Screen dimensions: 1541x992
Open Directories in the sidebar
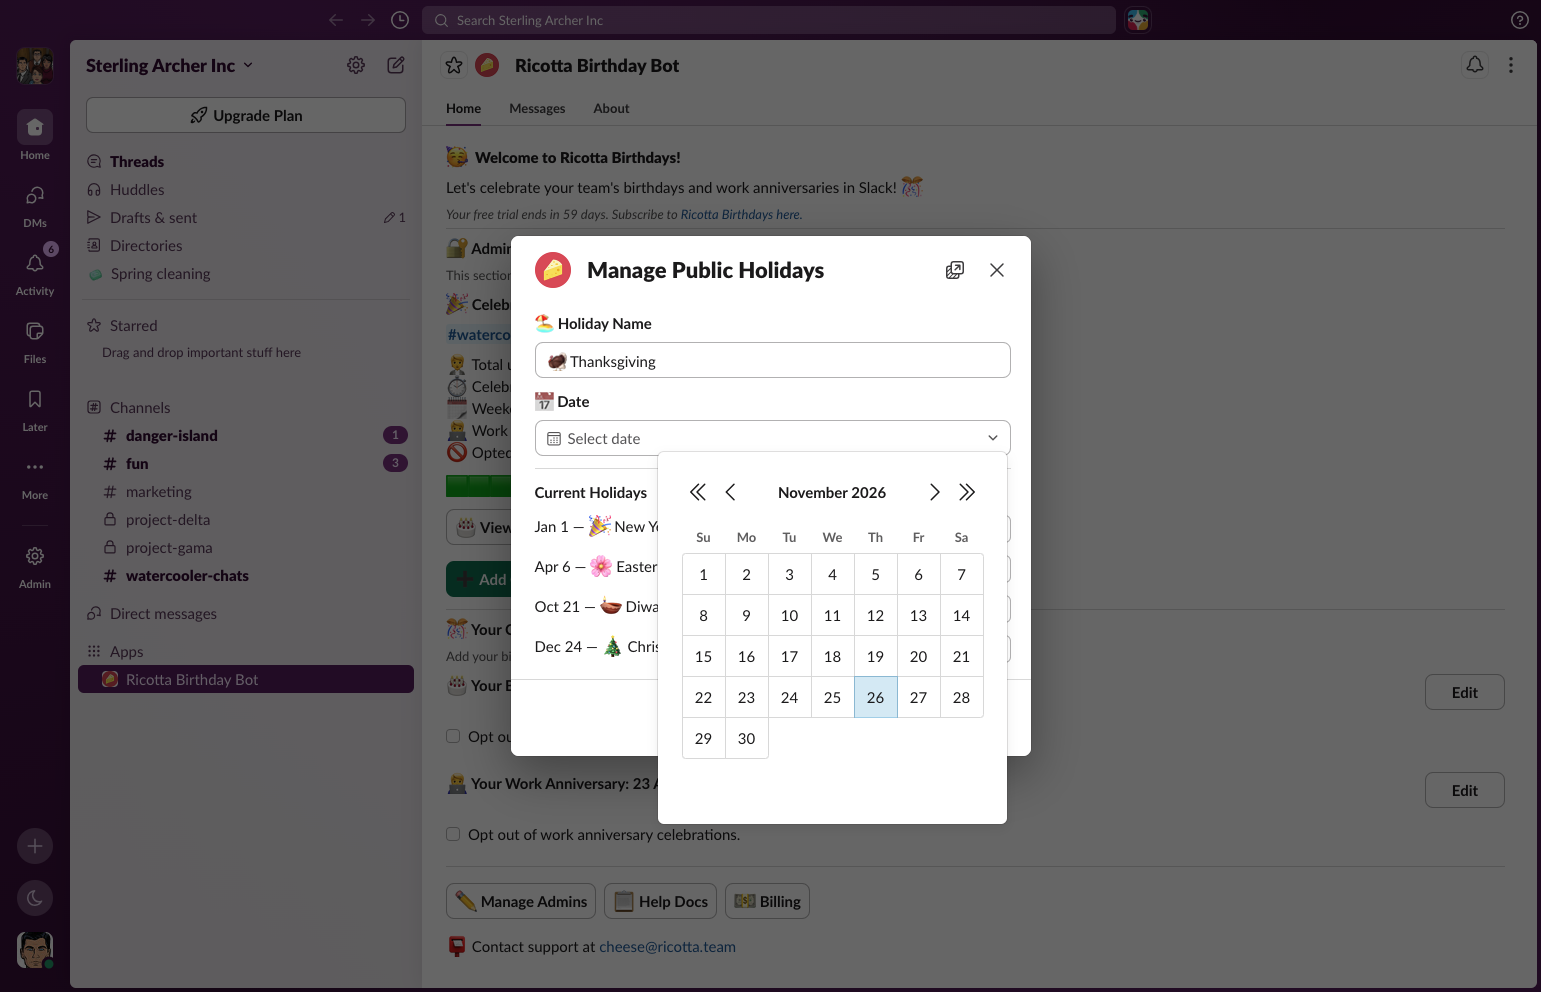(246, 246)
